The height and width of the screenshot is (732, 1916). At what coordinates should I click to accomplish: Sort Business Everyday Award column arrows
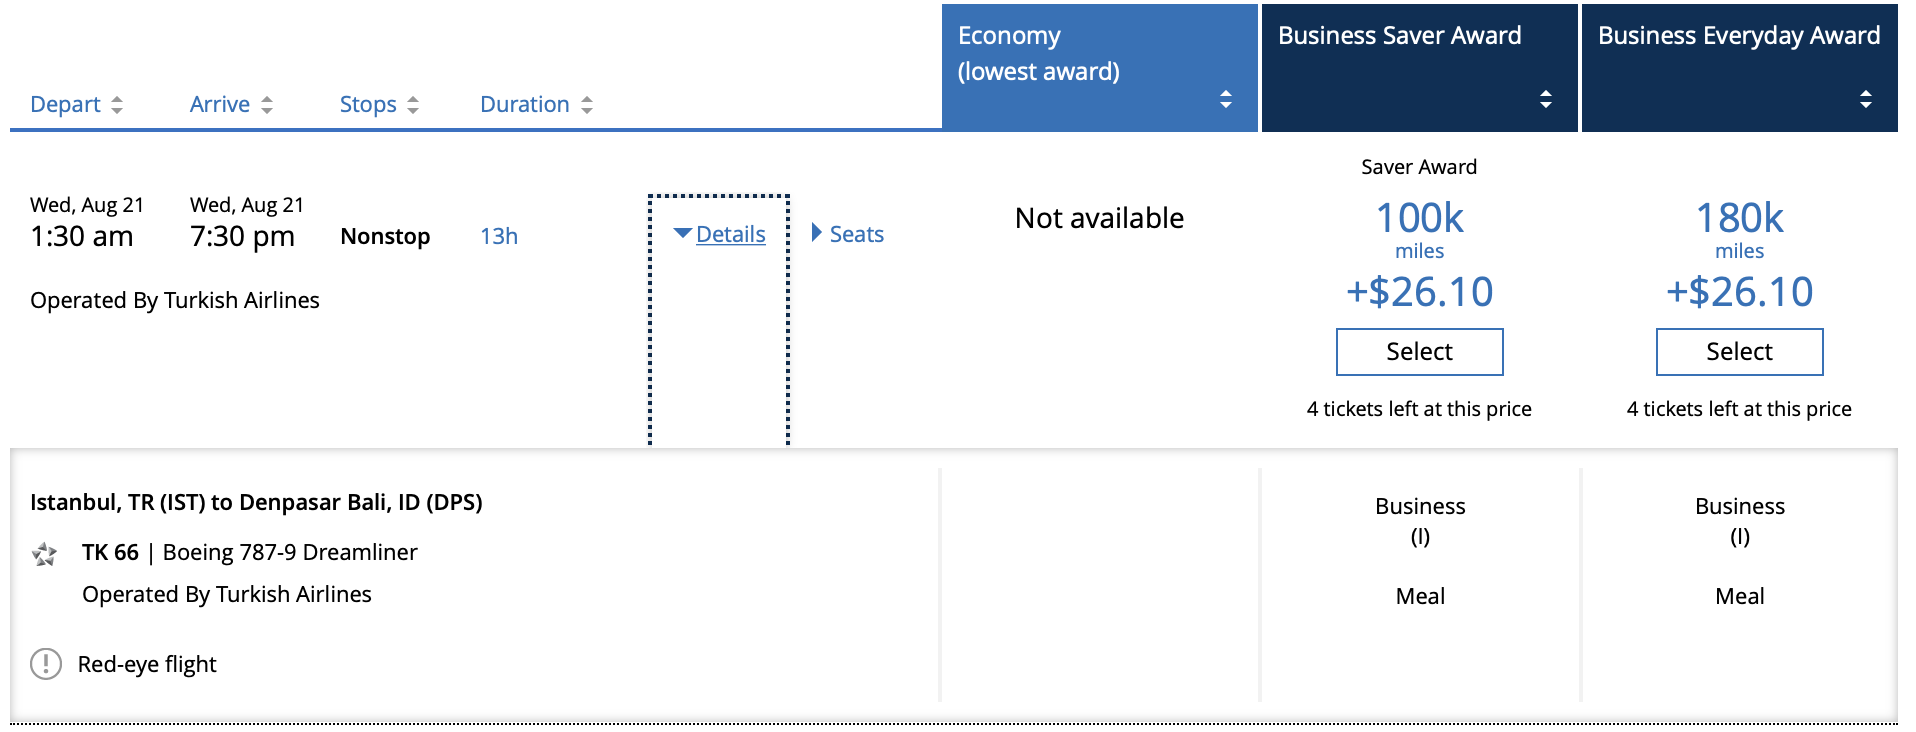(1866, 99)
